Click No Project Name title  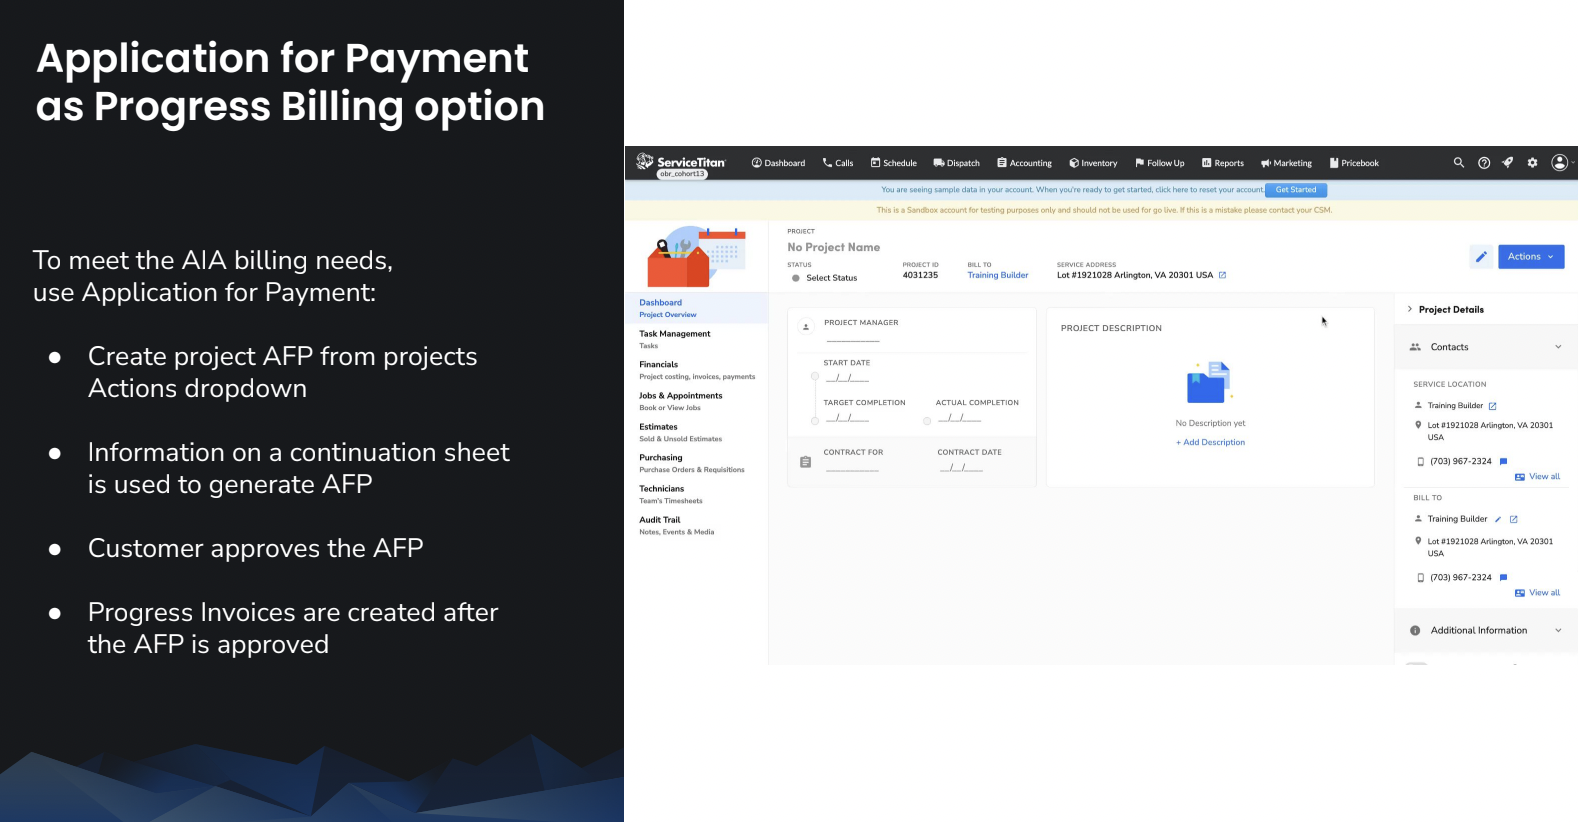[x=833, y=247]
